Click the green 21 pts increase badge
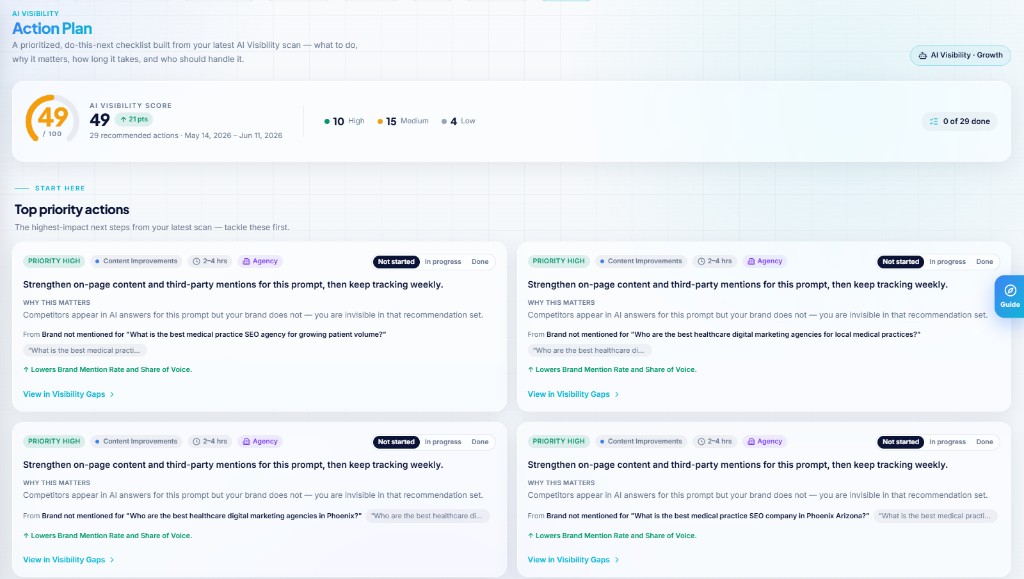This screenshot has height=579, width=1024. click(134, 119)
